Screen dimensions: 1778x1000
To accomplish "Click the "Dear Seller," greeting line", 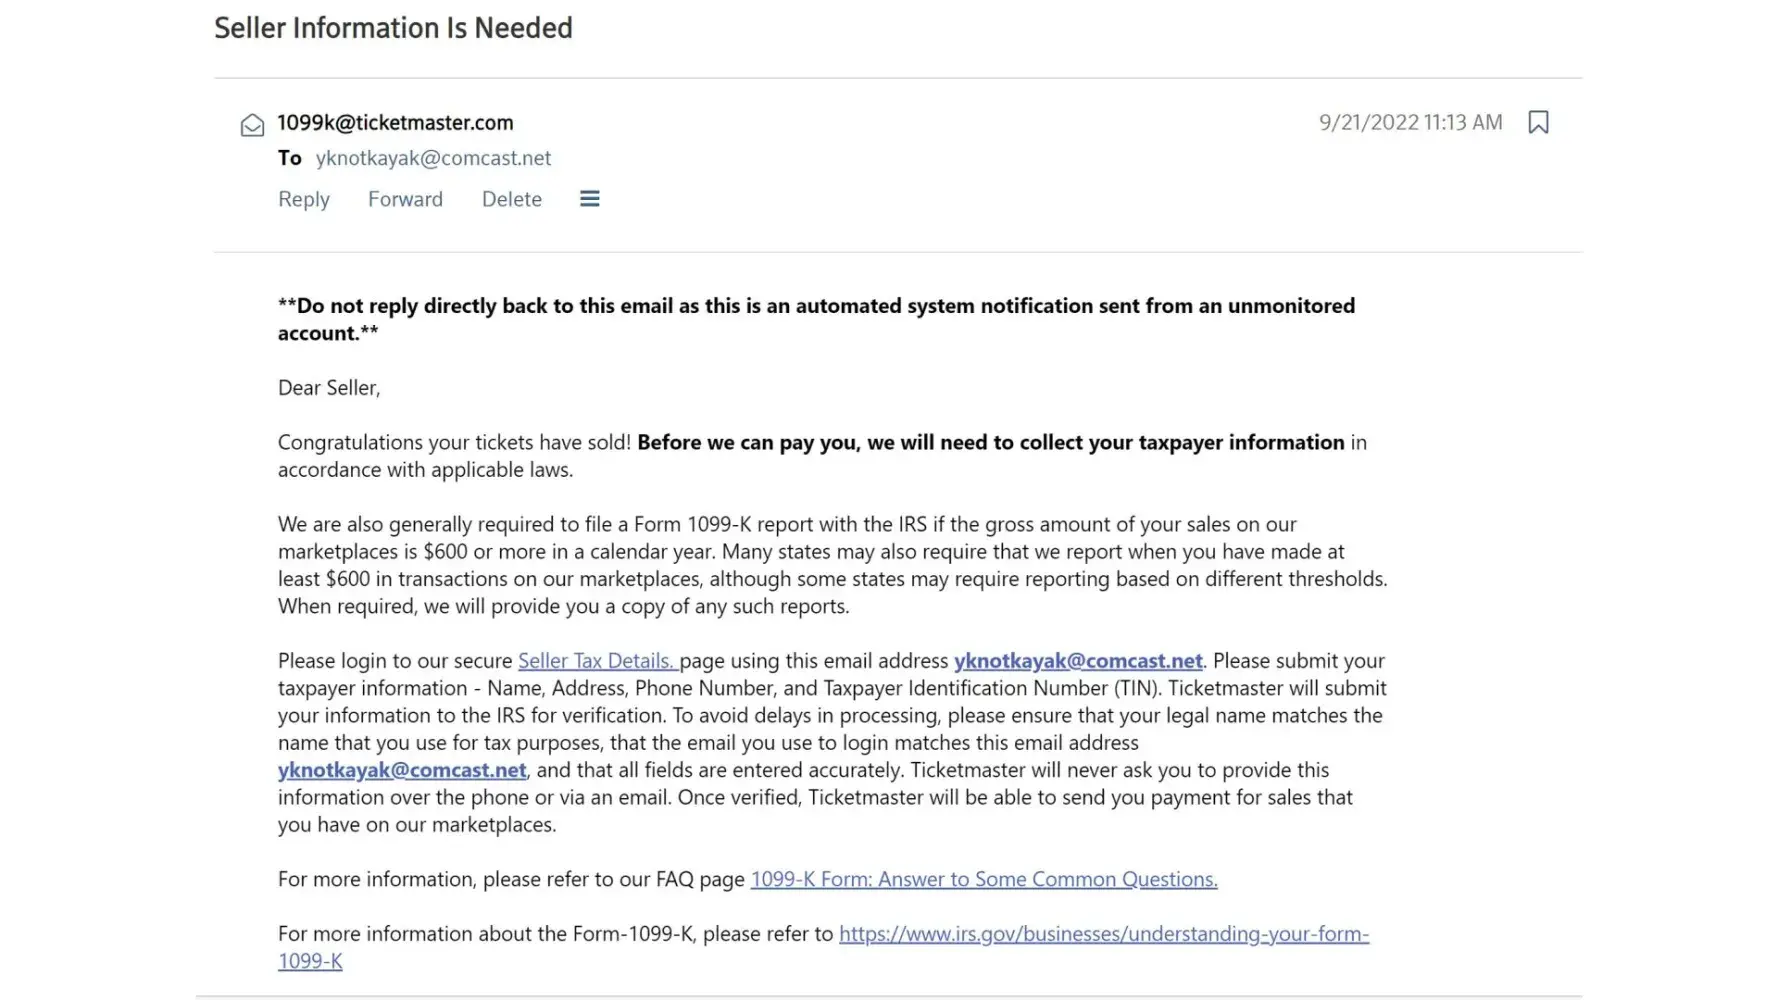I will 329,388.
